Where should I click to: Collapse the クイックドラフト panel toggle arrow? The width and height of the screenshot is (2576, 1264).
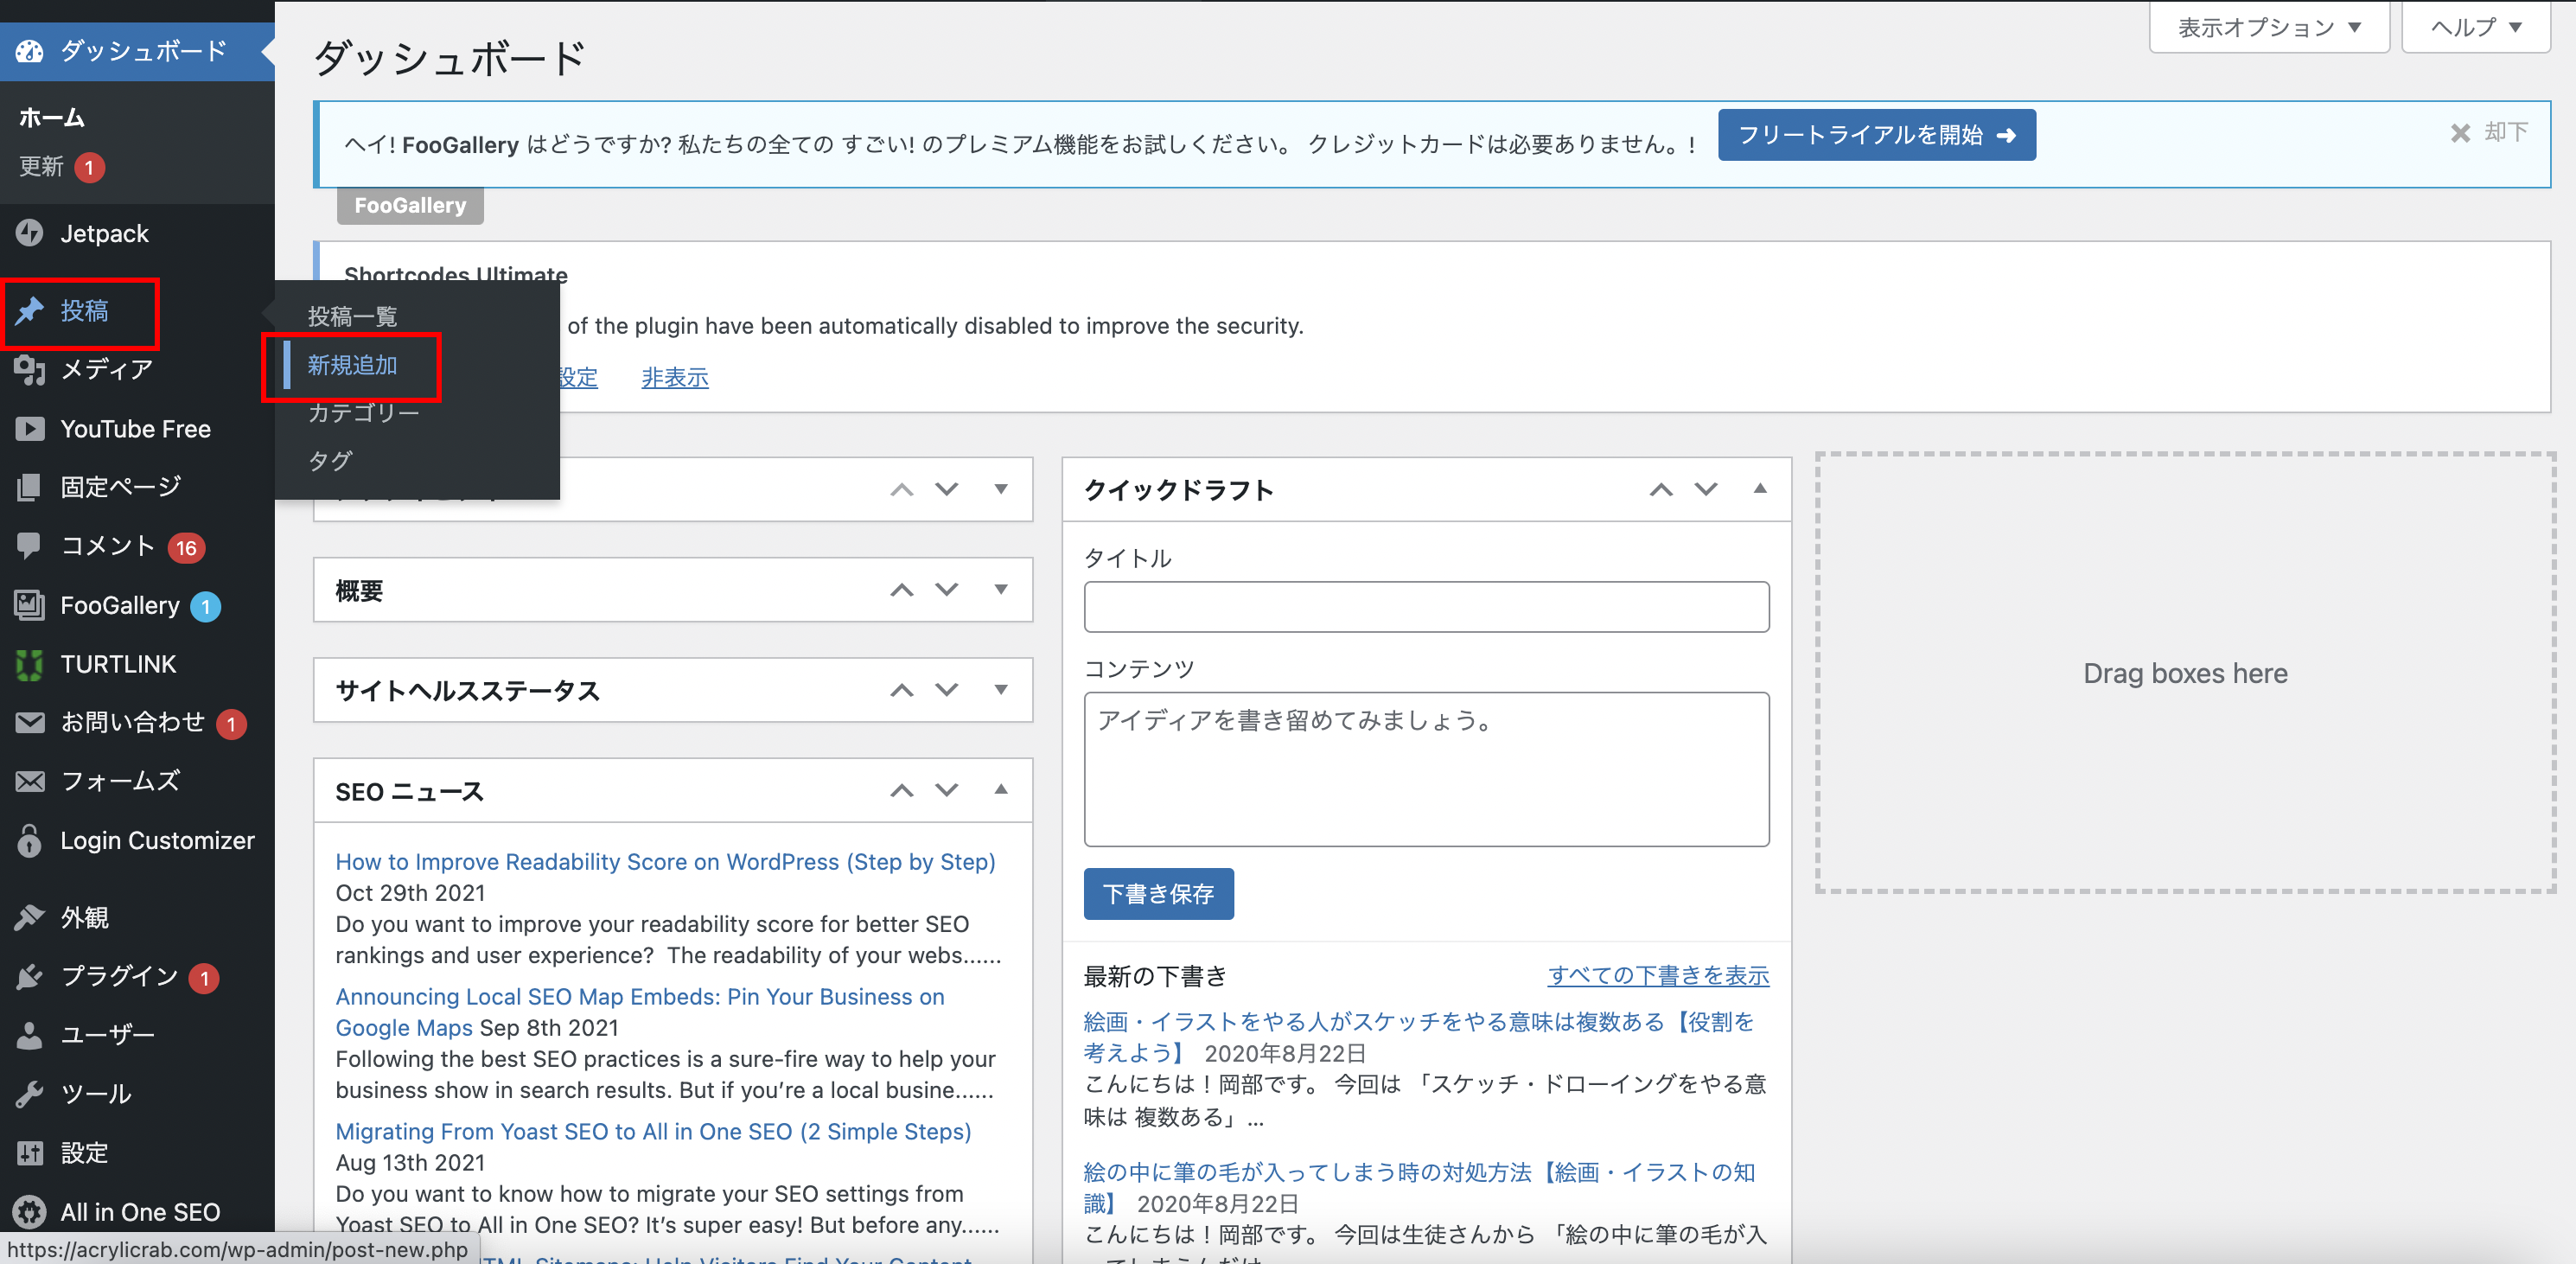[x=1760, y=489]
